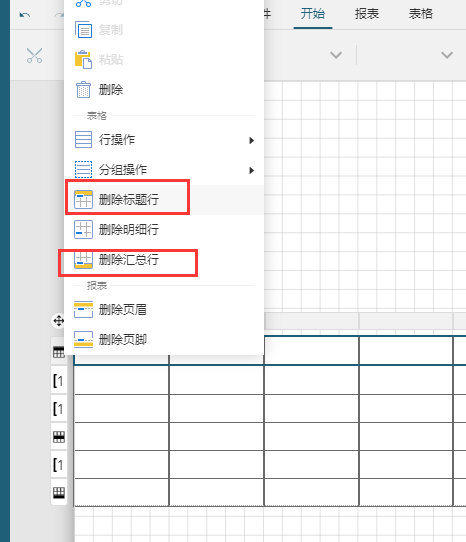Screen dimensions: 466x542
Task: Click the table header row handle icon
Action: (x=58, y=352)
